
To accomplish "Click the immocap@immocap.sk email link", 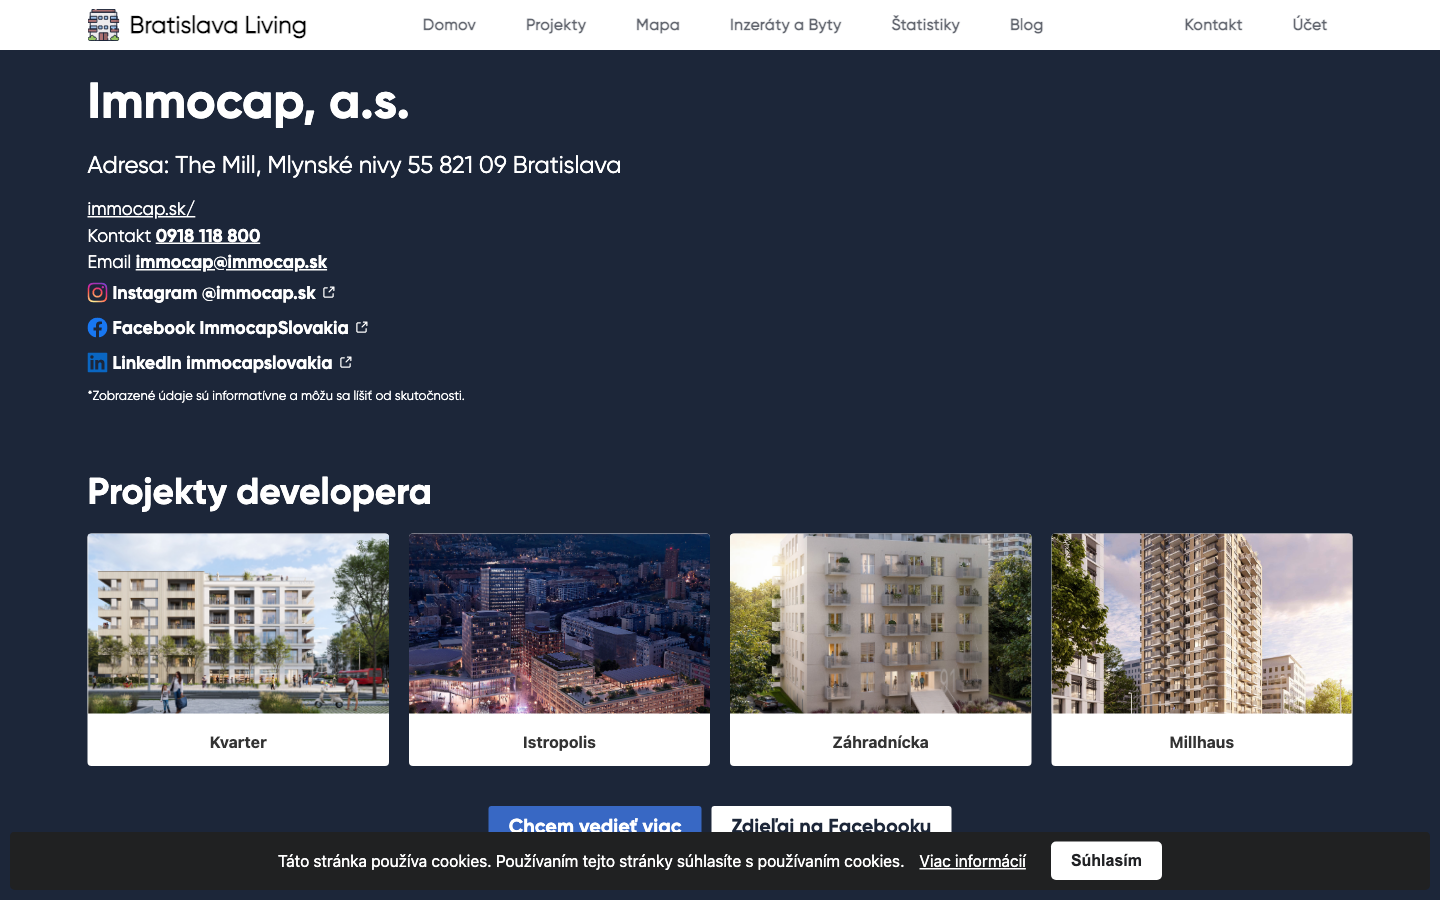I will click(231, 262).
